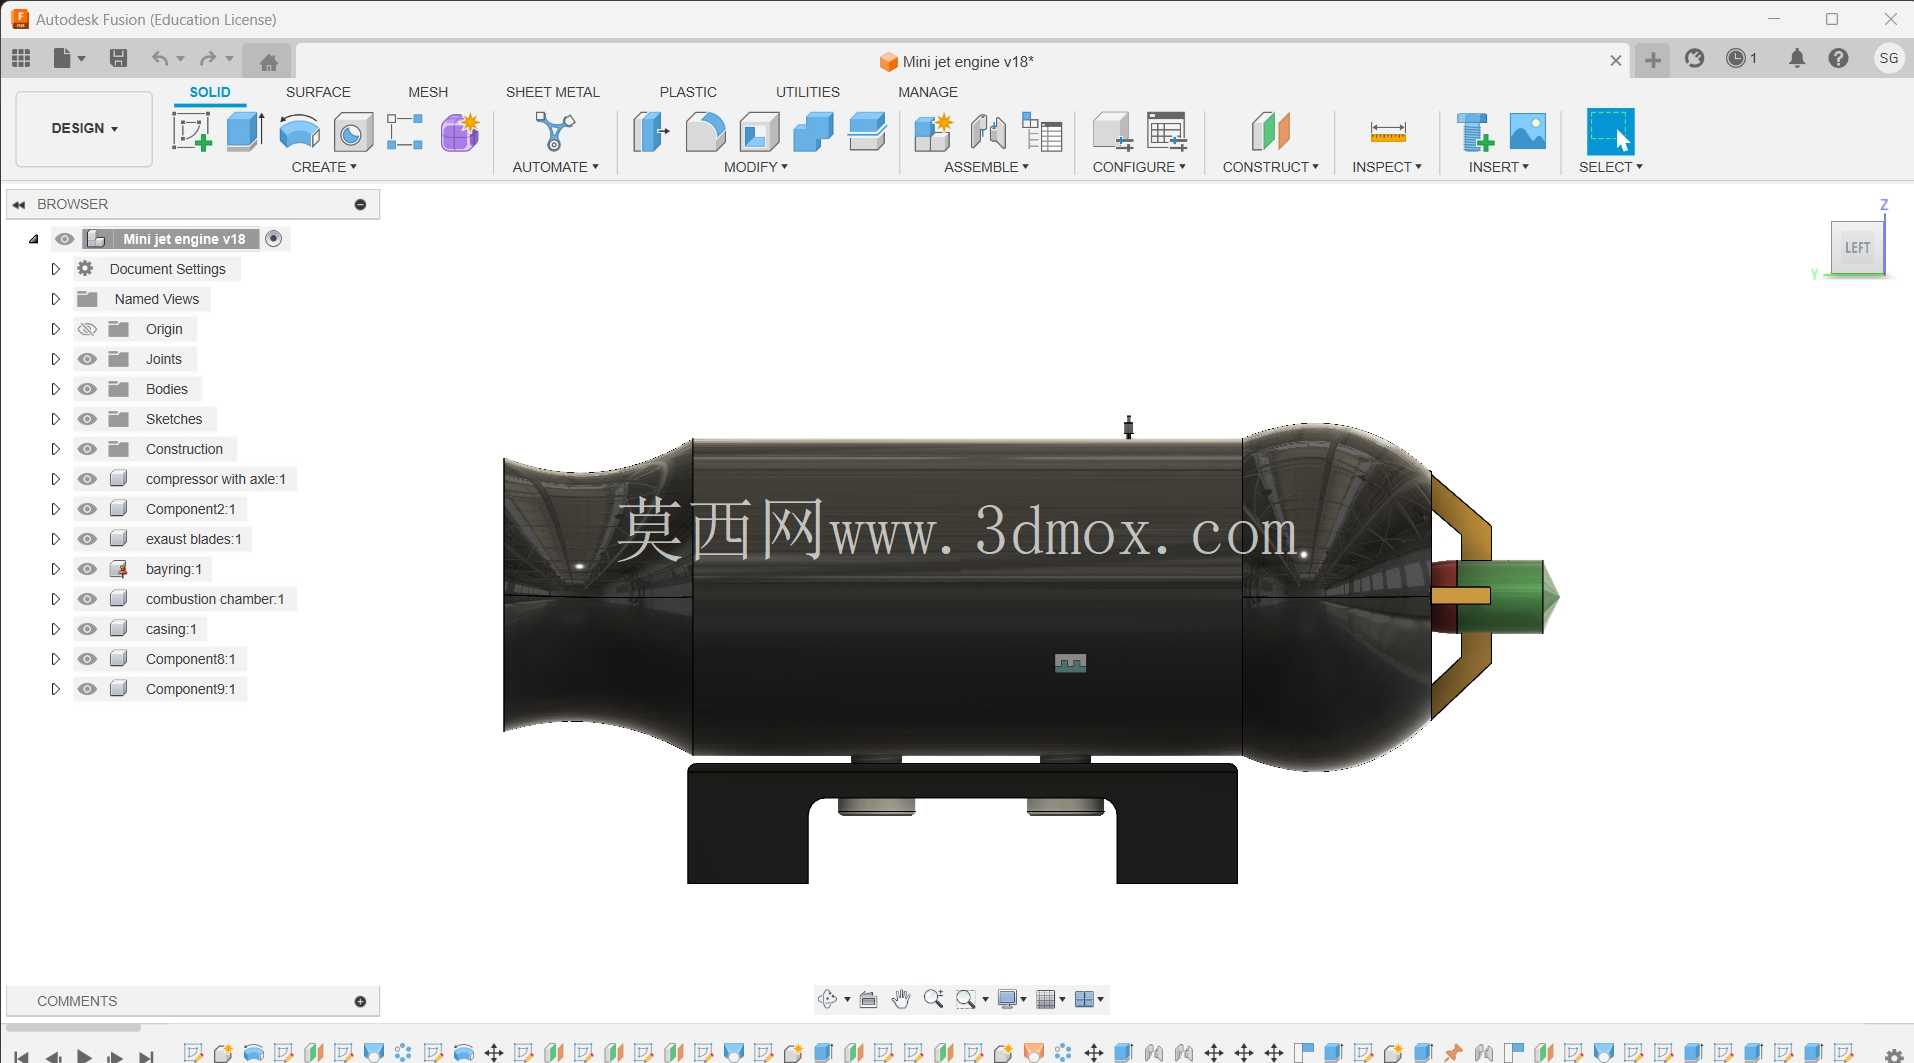Activate the Select window tool
Viewport: 1914px width, 1063px height.
tap(1611, 132)
